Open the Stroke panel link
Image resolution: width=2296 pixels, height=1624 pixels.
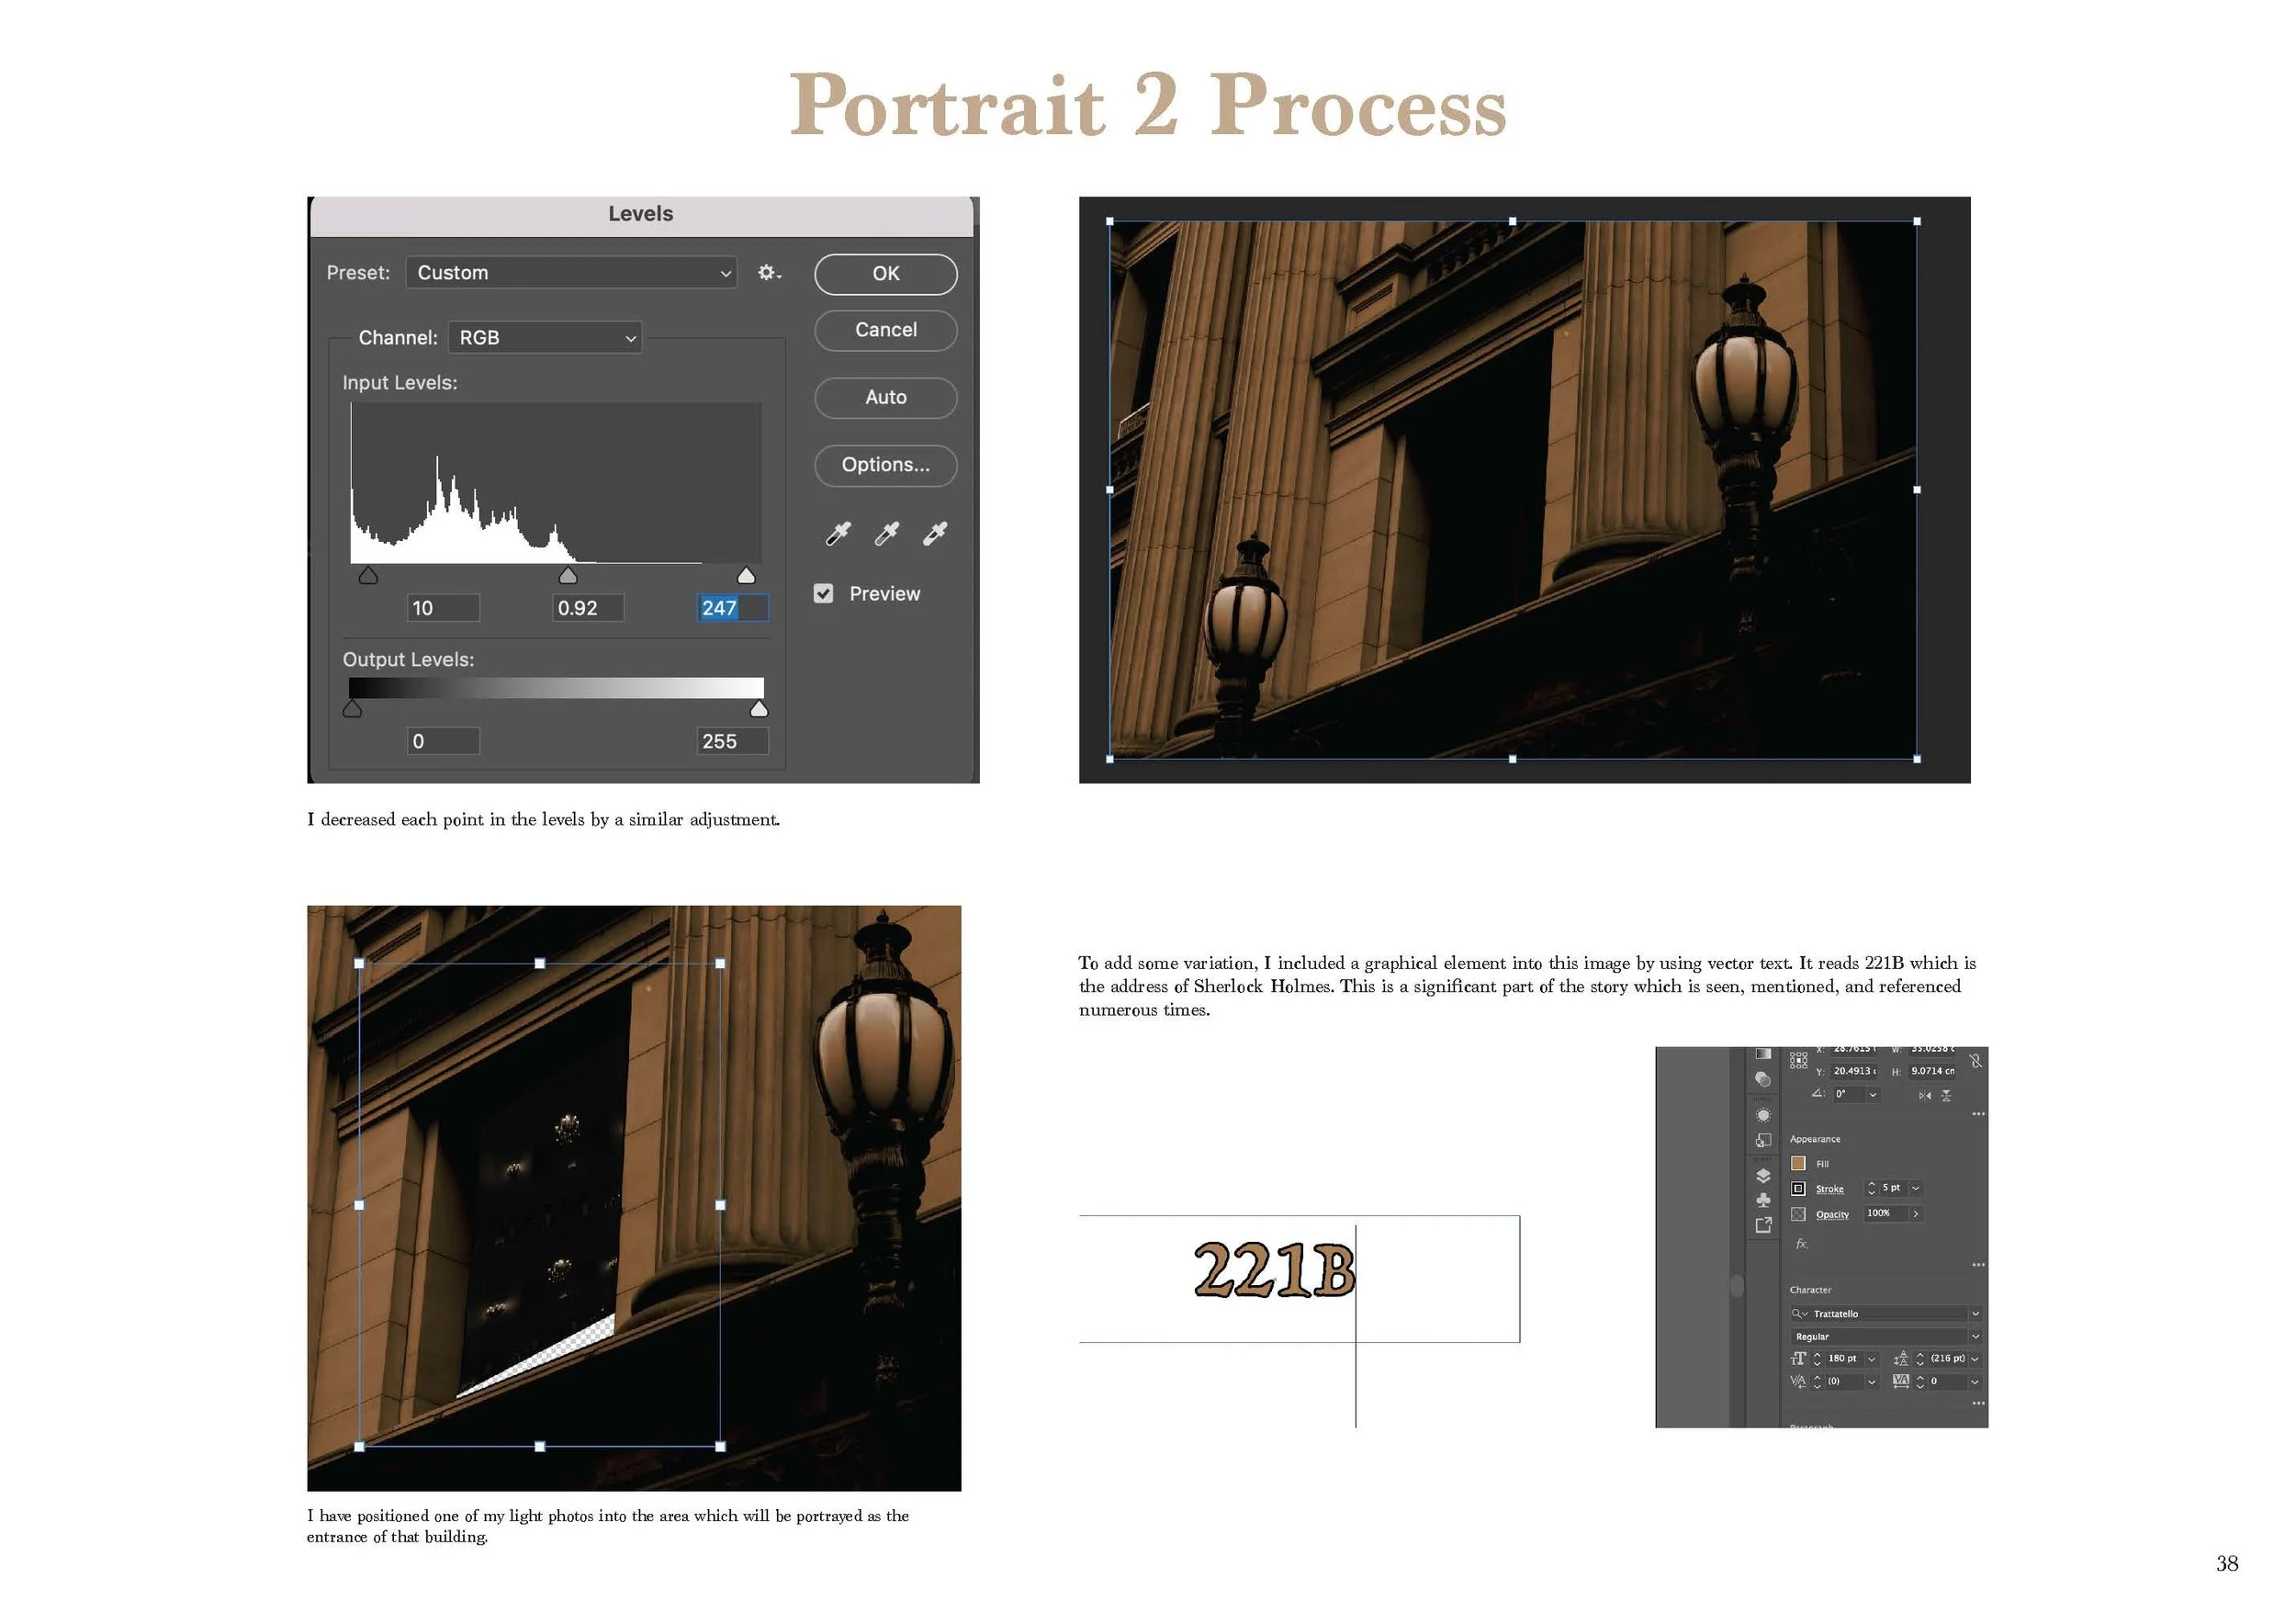click(1829, 1189)
